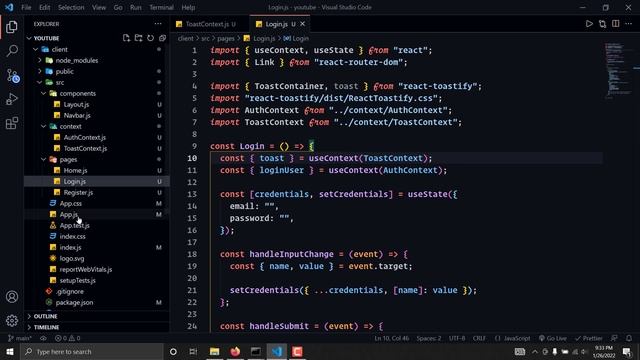
Task: Open File Explorer from the taskbar
Action: pyautogui.click(x=214, y=351)
